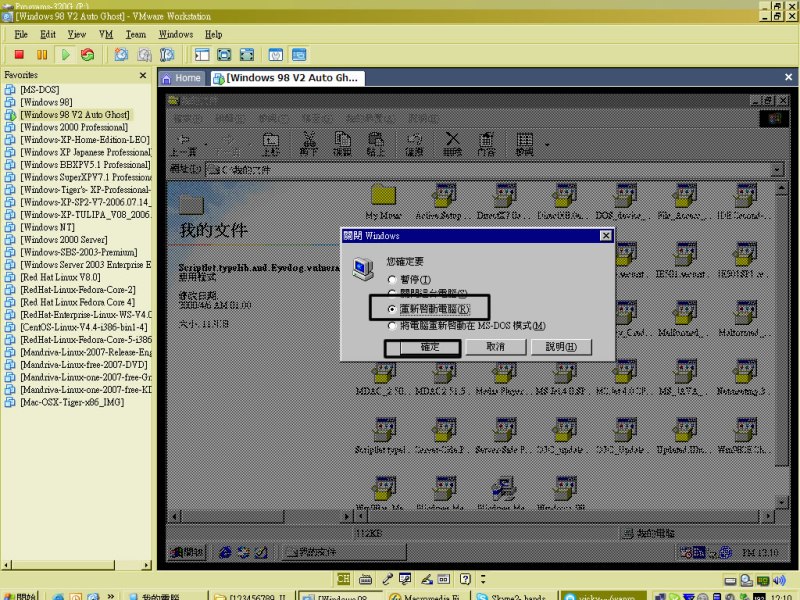800x600 pixels.
Task: Open the View menu
Action: (x=77, y=35)
